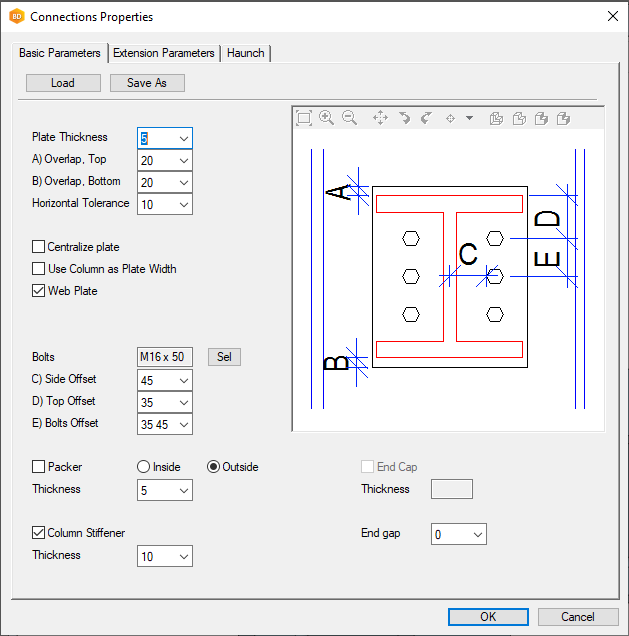629x636 pixels.
Task: Uncheck the Web Plate checkbox
Action: 39,291
